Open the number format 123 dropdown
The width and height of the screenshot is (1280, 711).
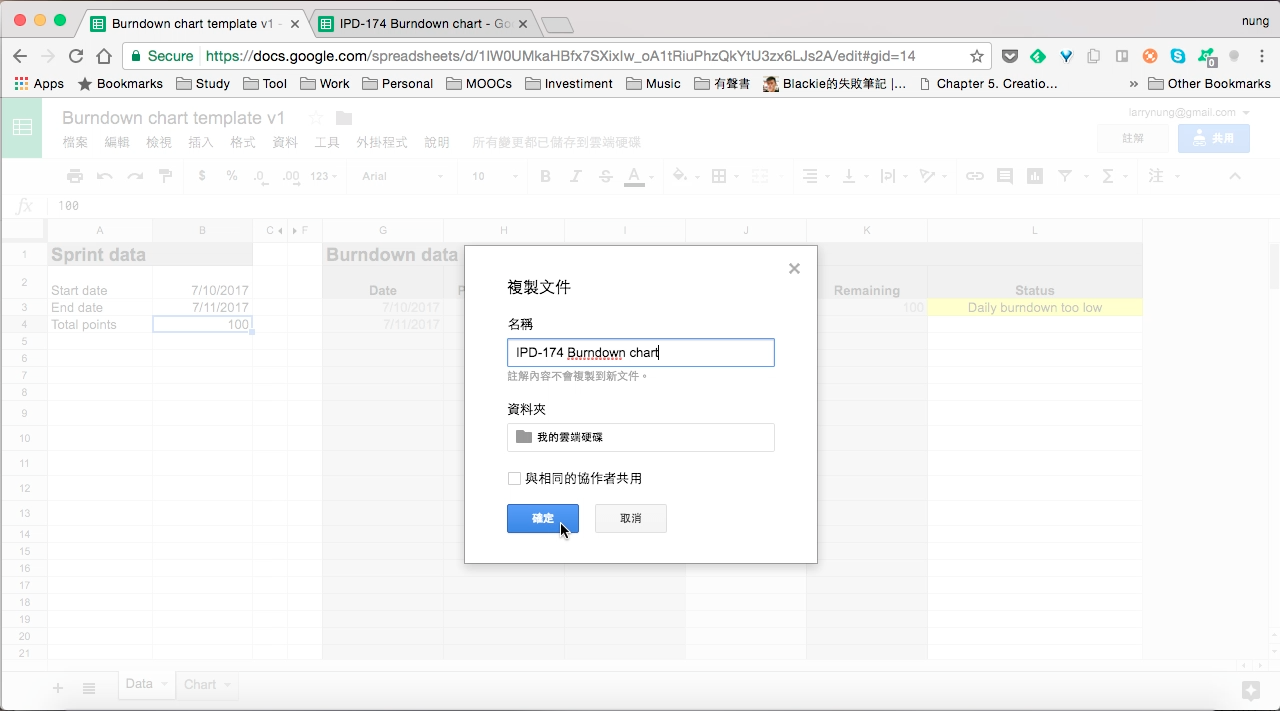[x=324, y=176]
